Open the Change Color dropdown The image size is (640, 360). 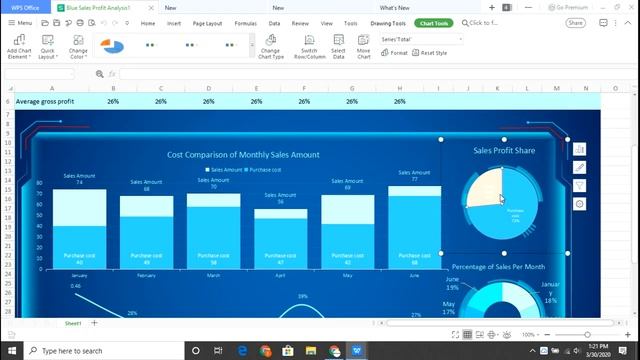(x=78, y=47)
